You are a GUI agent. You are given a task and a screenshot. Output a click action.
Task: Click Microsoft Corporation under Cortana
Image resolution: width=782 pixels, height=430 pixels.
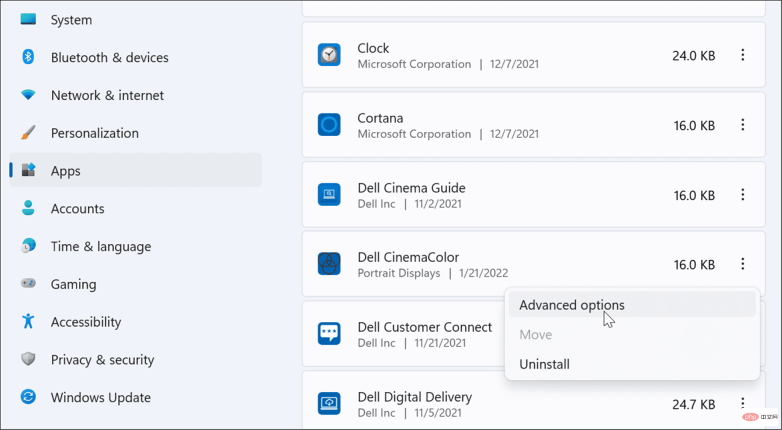[414, 134]
